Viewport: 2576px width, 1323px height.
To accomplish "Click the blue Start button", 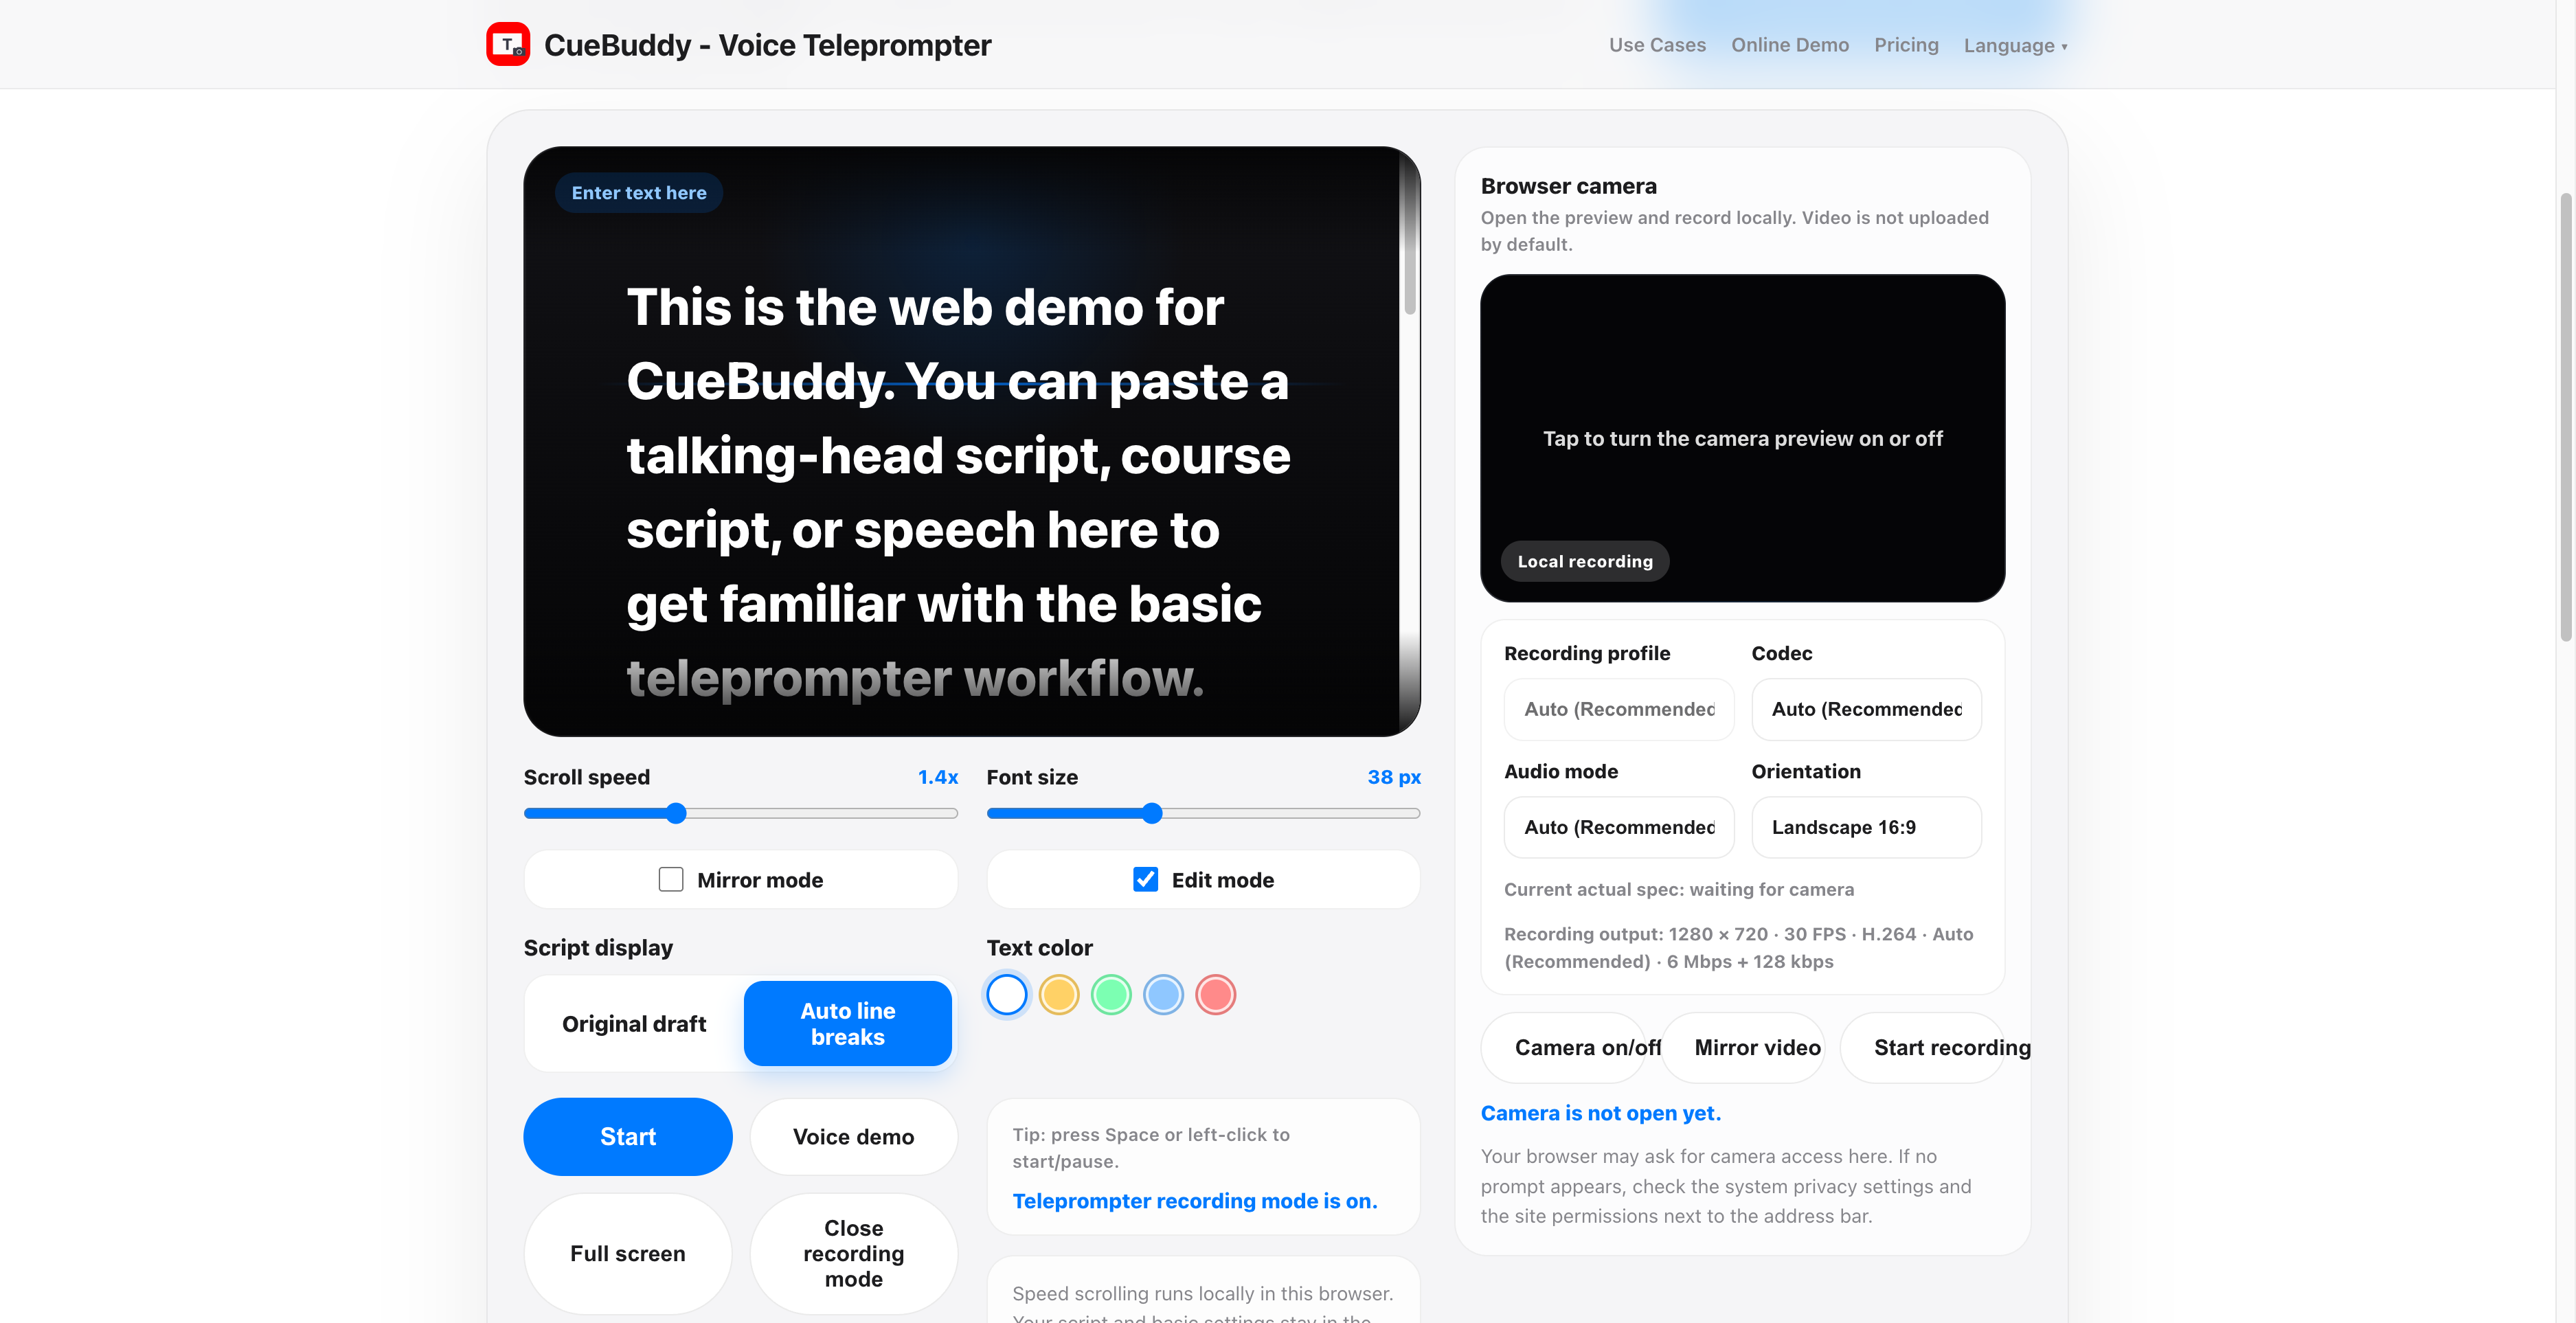I will pos(628,1137).
